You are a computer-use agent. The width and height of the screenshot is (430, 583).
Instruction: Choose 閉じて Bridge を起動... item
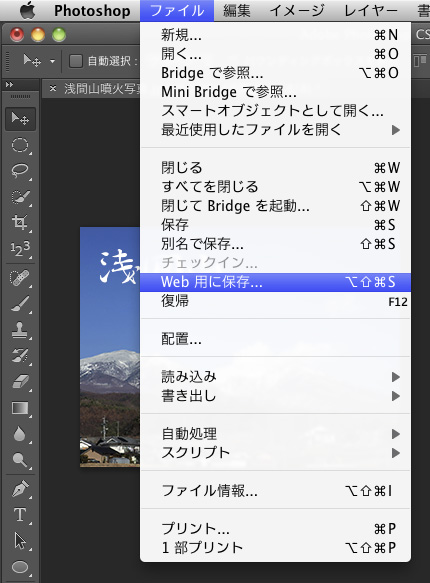pos(275,206)
